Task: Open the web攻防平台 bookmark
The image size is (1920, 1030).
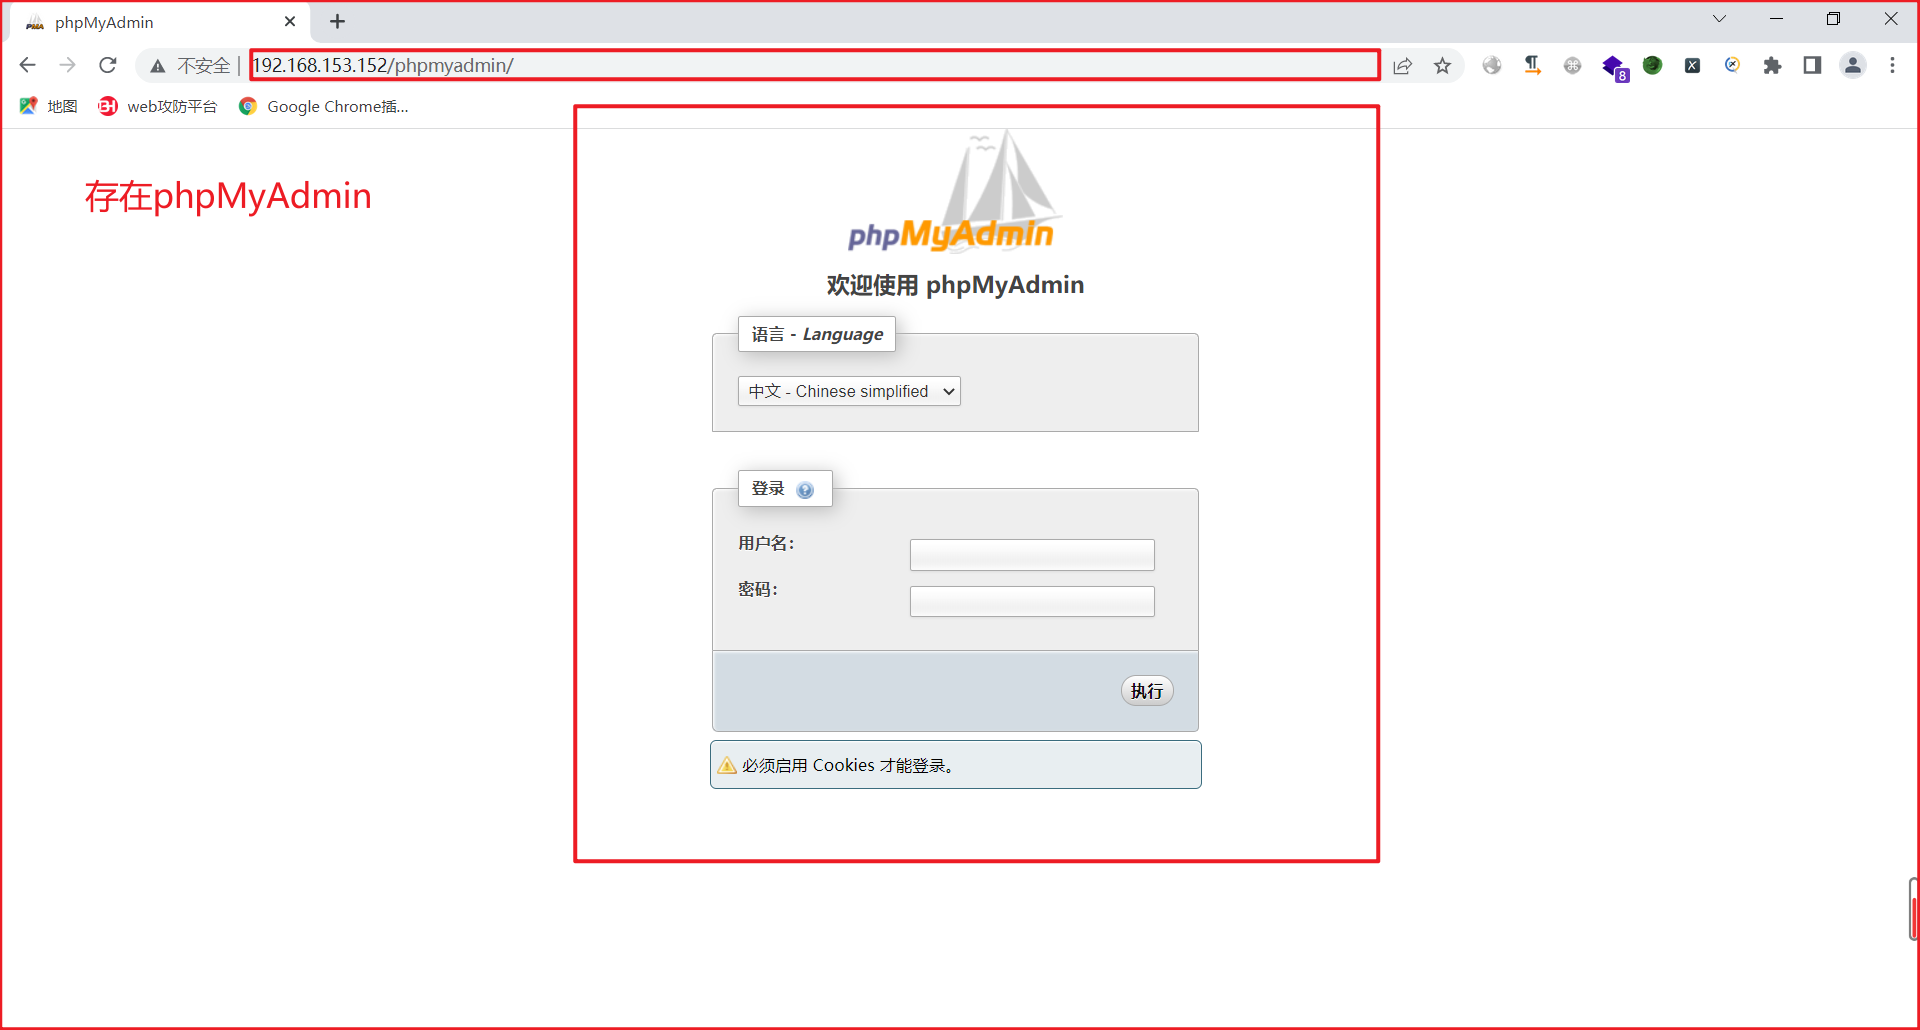Action: pyautogui.click(x=157, y=106)
